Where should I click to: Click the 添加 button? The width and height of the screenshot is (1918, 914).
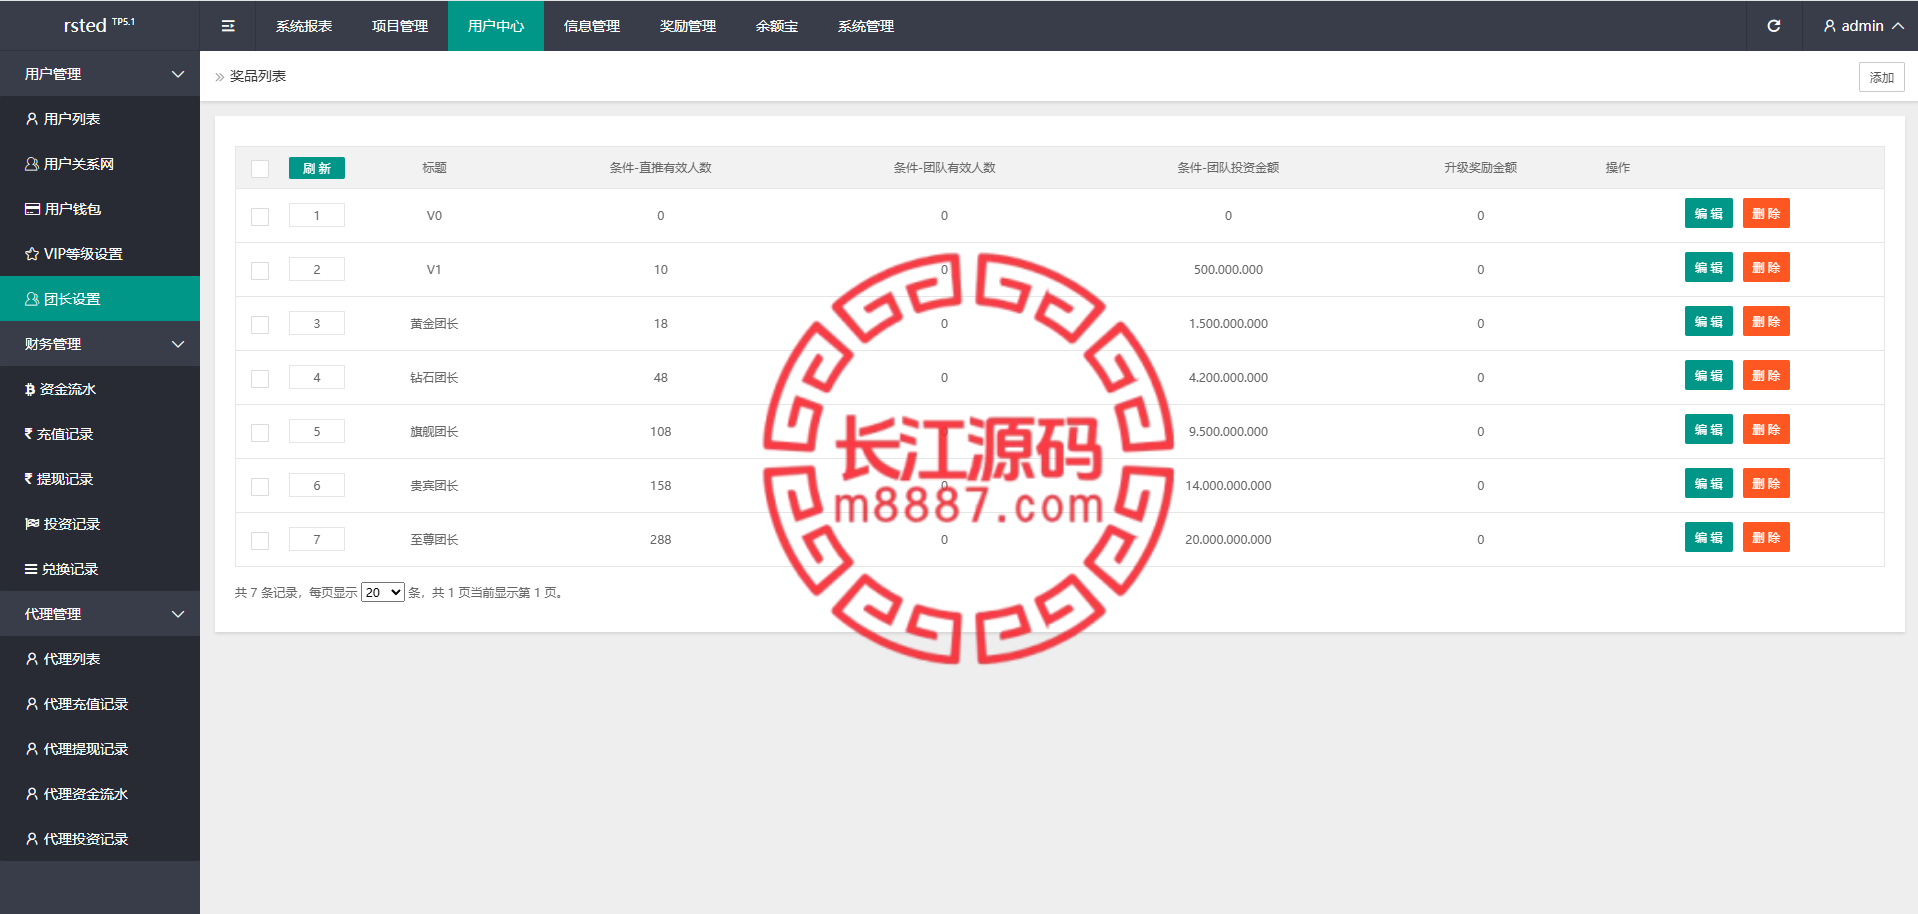(x=1882, y=77)
